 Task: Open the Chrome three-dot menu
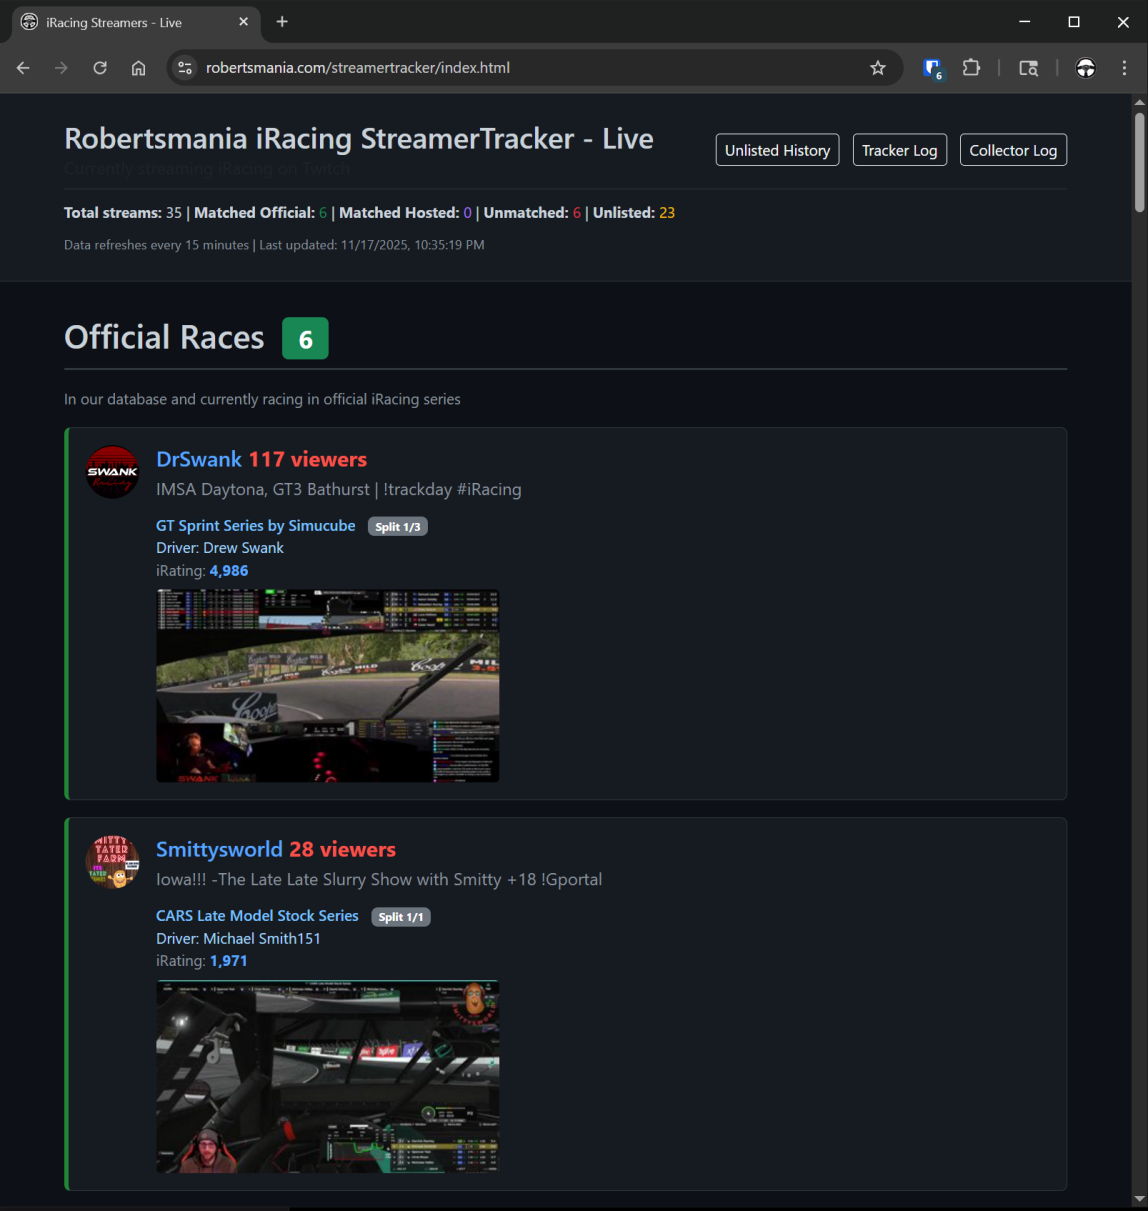pos(1124,68)
